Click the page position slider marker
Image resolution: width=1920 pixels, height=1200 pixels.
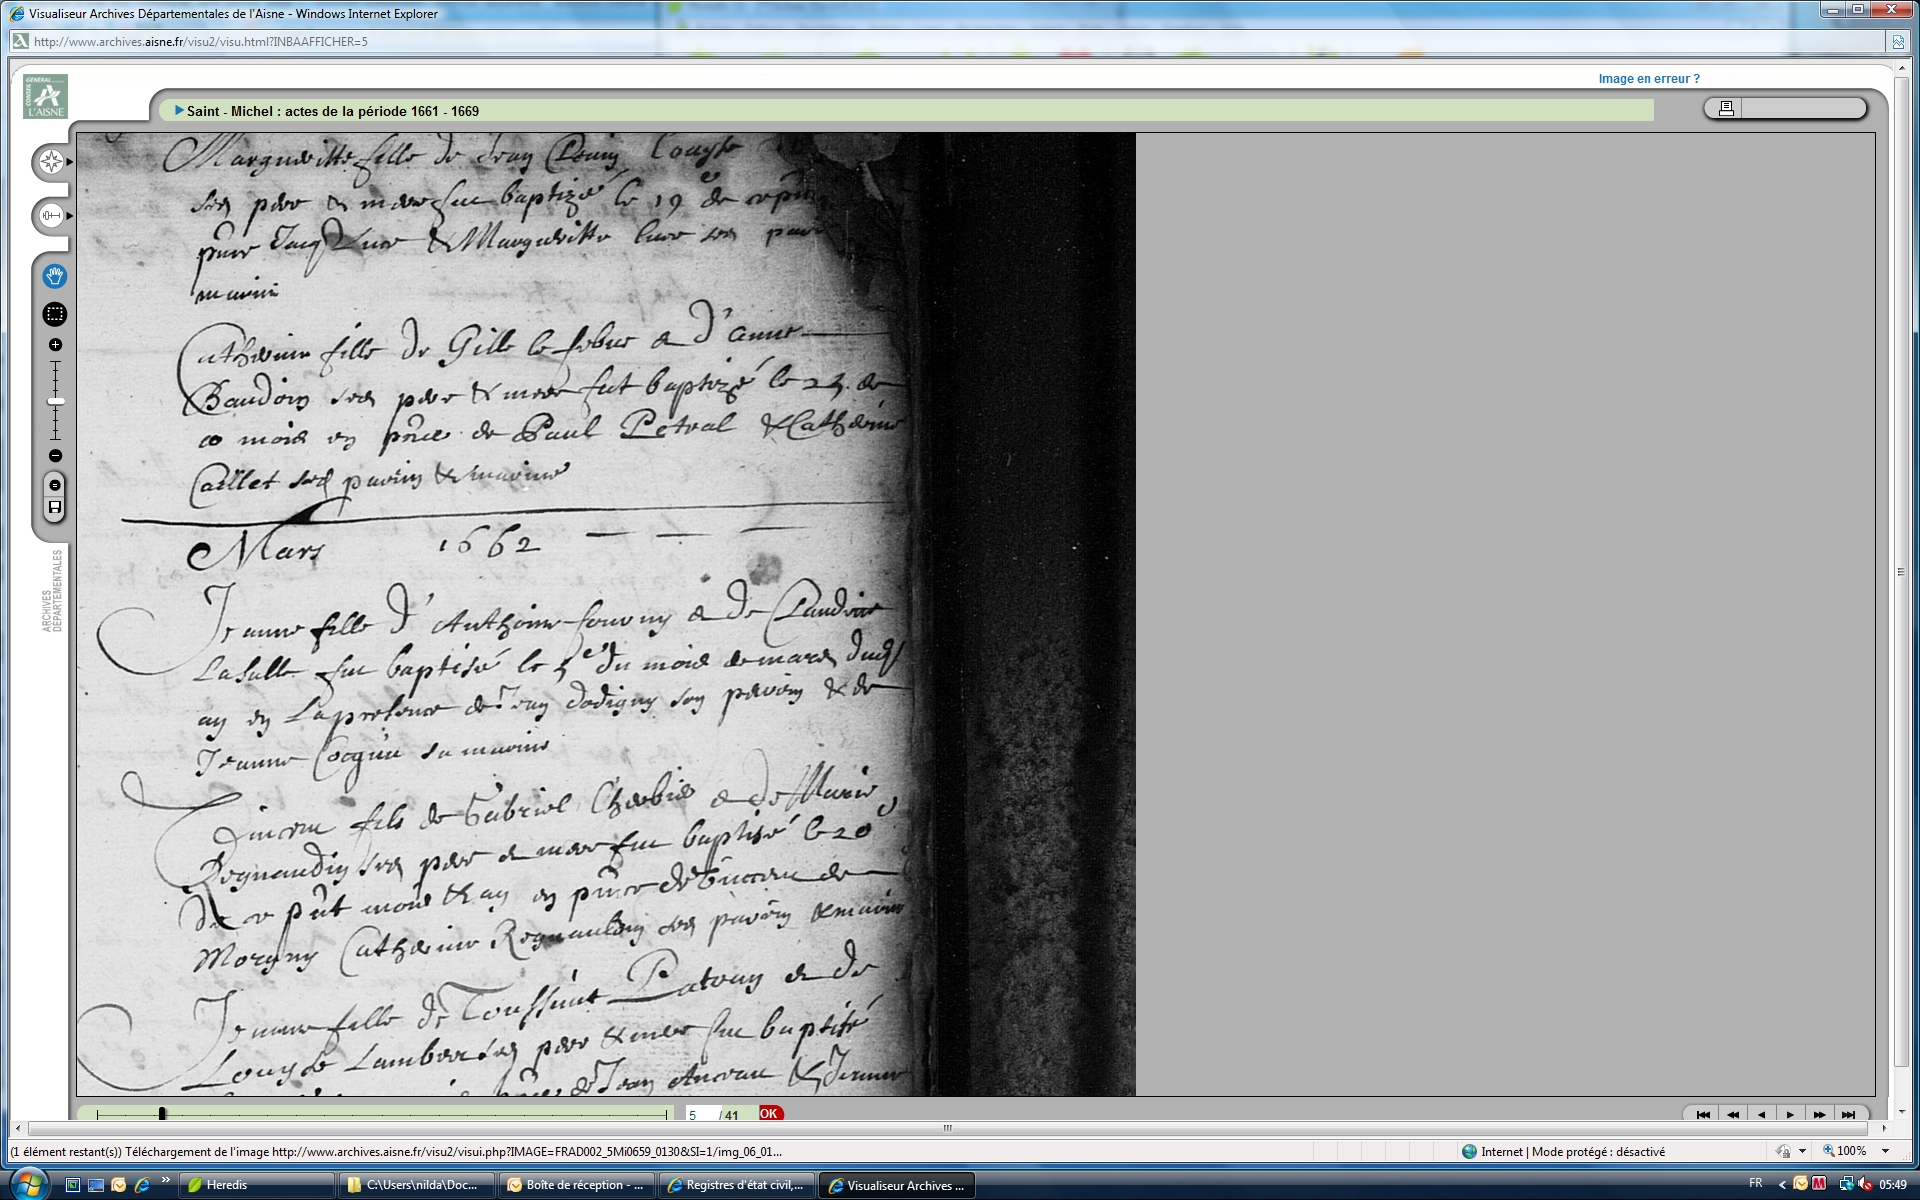162,1113
